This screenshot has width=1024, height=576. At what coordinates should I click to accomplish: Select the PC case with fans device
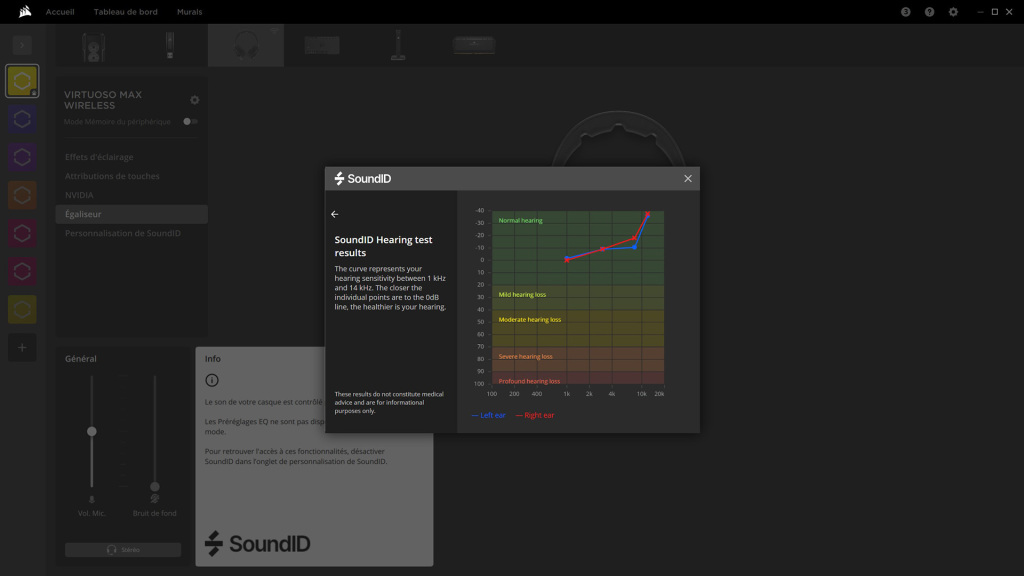tap(93, 46)
